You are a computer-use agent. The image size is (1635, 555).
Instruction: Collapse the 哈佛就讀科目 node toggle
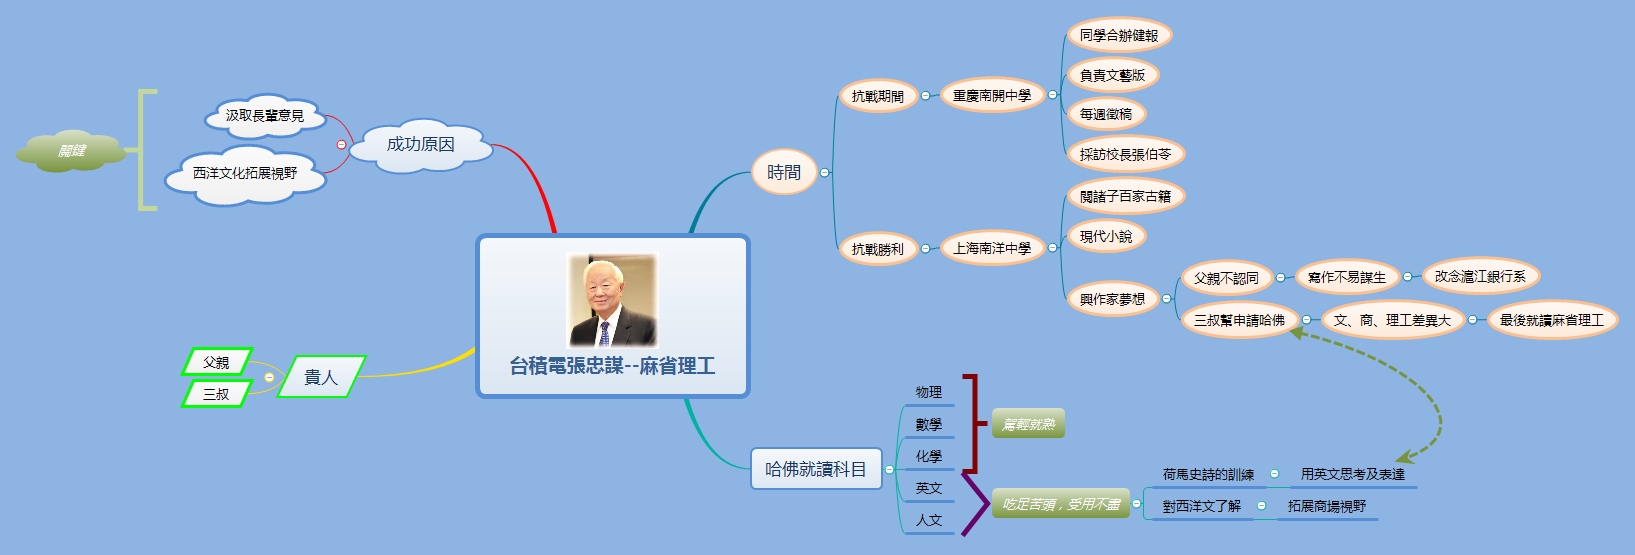(889, 469)
